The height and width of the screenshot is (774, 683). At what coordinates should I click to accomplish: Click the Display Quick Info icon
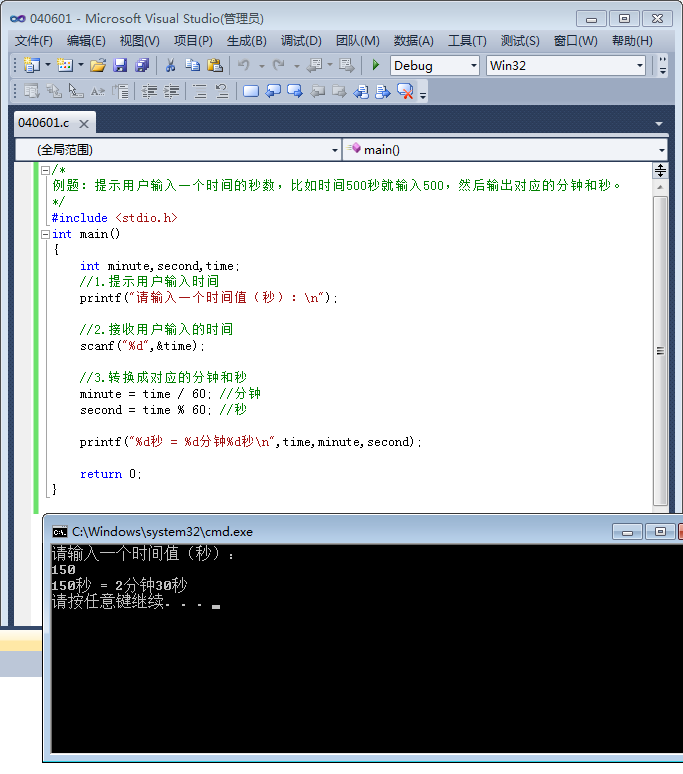coord(76,91)
